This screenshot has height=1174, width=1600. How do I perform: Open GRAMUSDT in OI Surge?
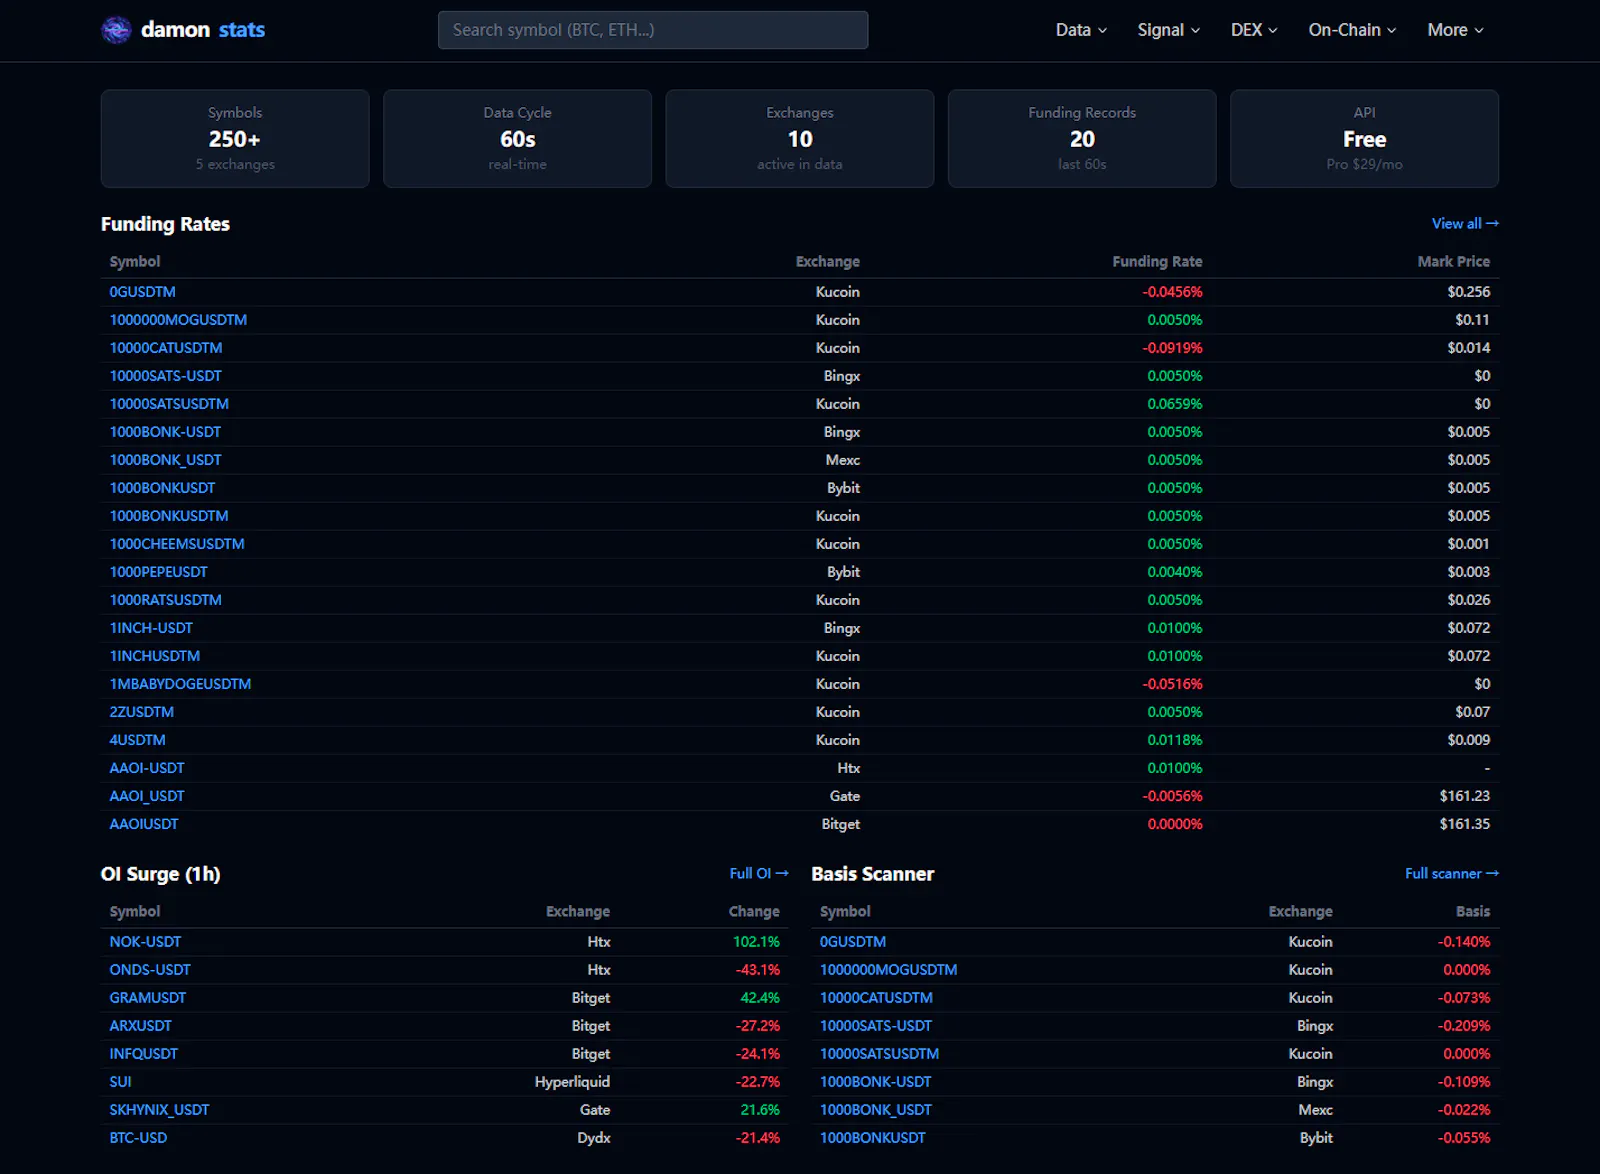[148, 998]
